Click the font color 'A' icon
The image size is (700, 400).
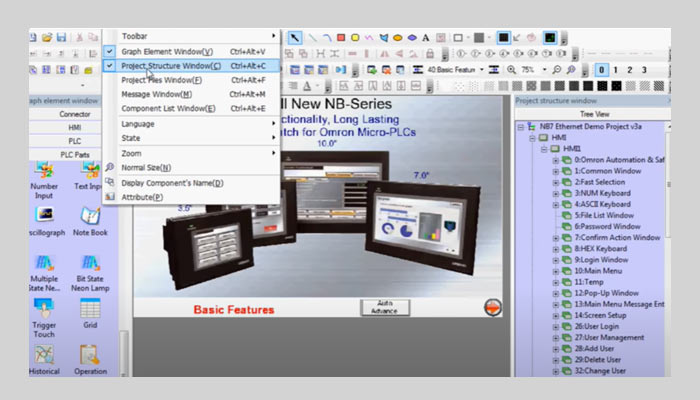[x=307, y=86]
